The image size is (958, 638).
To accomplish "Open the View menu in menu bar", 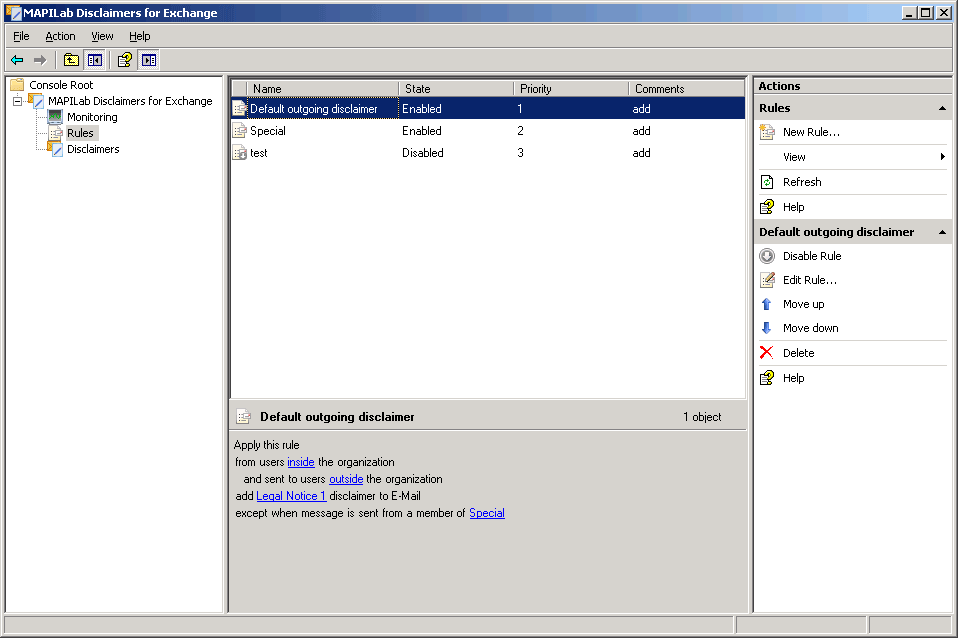I will pos(102,36).
